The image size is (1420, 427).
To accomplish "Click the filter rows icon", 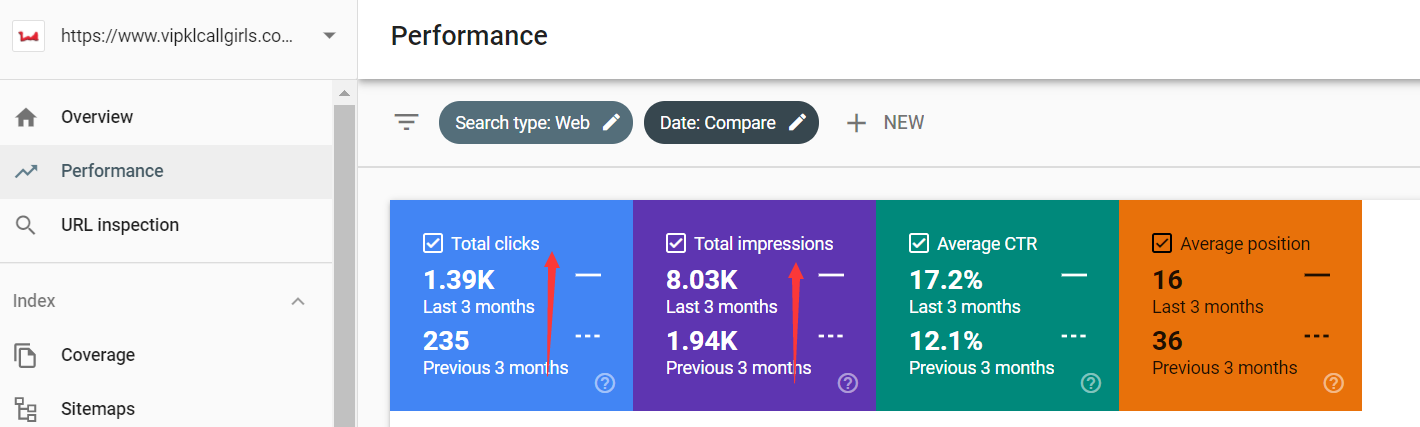I will coord(406,122).
